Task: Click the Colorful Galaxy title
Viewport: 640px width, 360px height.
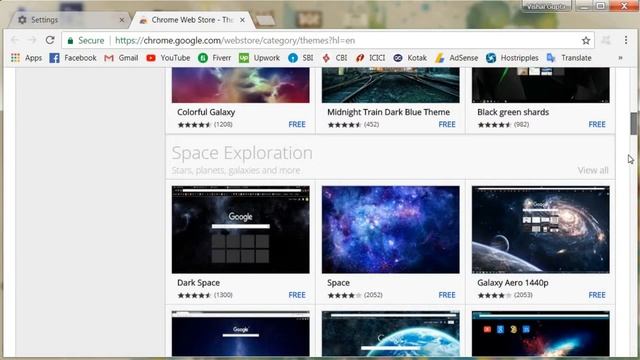Action: click(x=206, y=112)
